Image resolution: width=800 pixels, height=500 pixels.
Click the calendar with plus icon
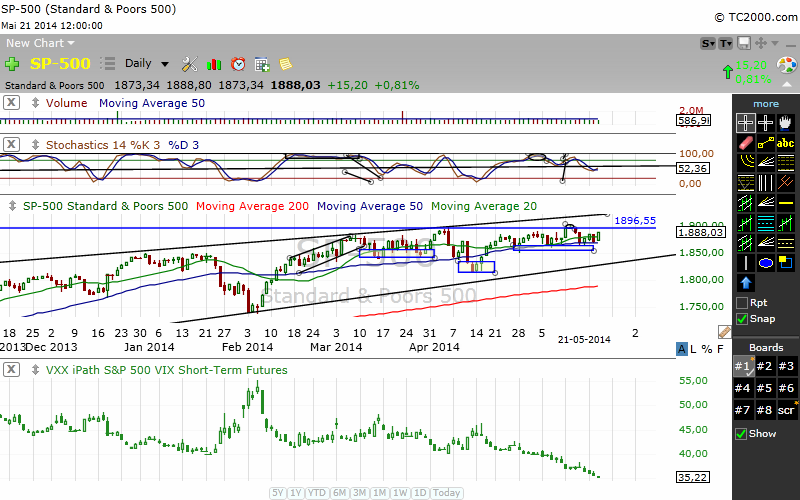click(262, 64)
